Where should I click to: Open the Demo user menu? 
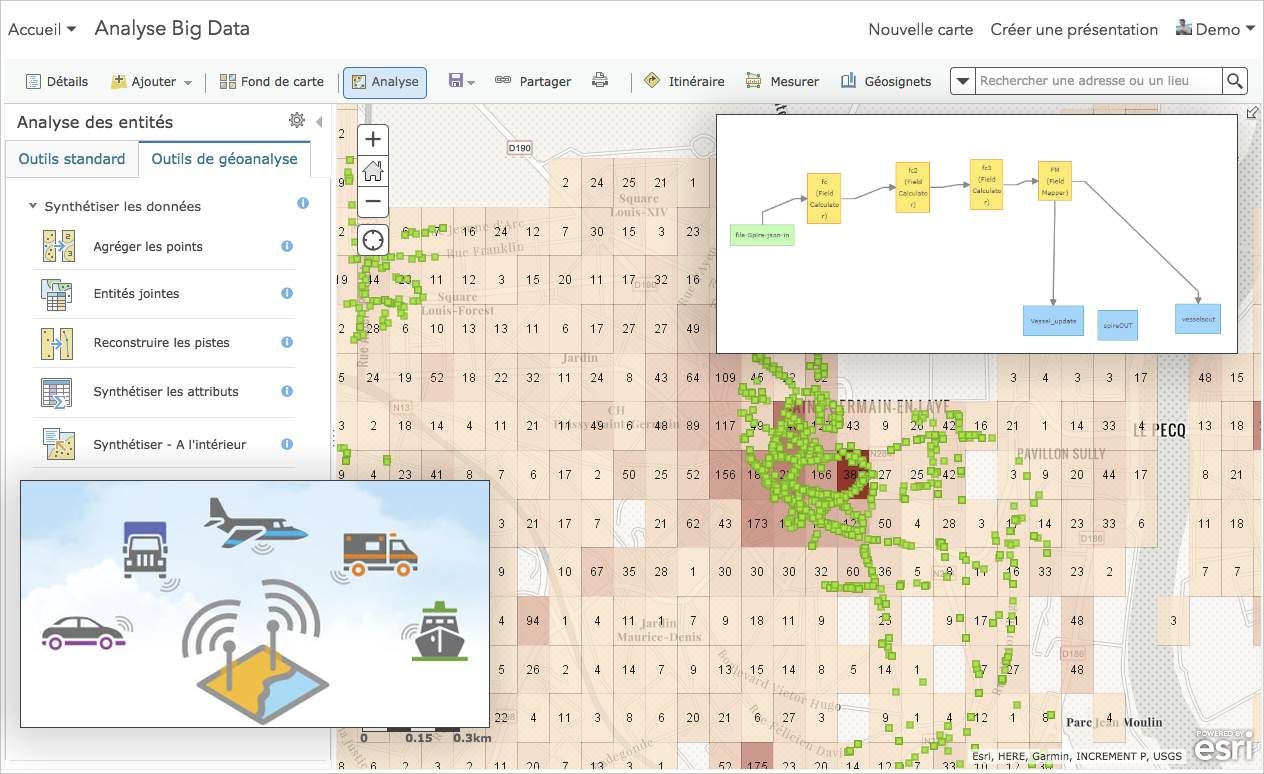pos(1215,30)
